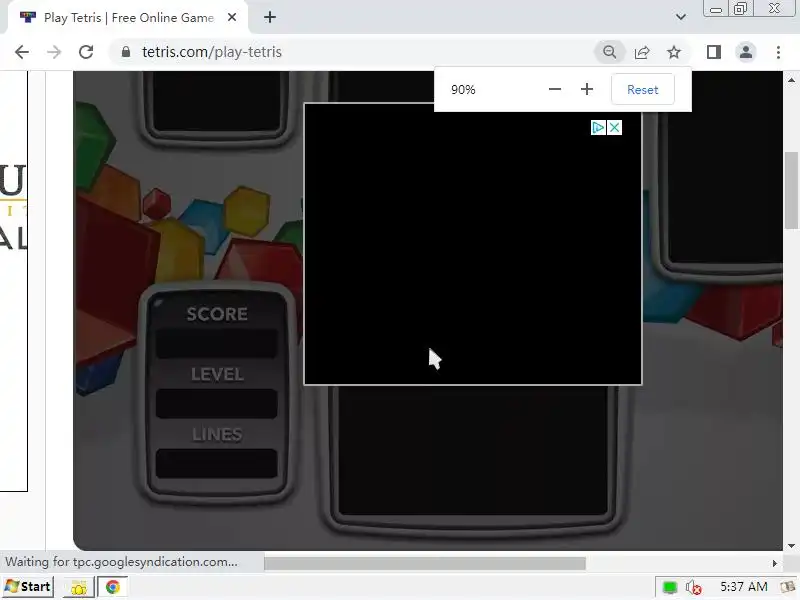Share this page via the share icon
800x600 pixels.
click(x=642, y=52)
